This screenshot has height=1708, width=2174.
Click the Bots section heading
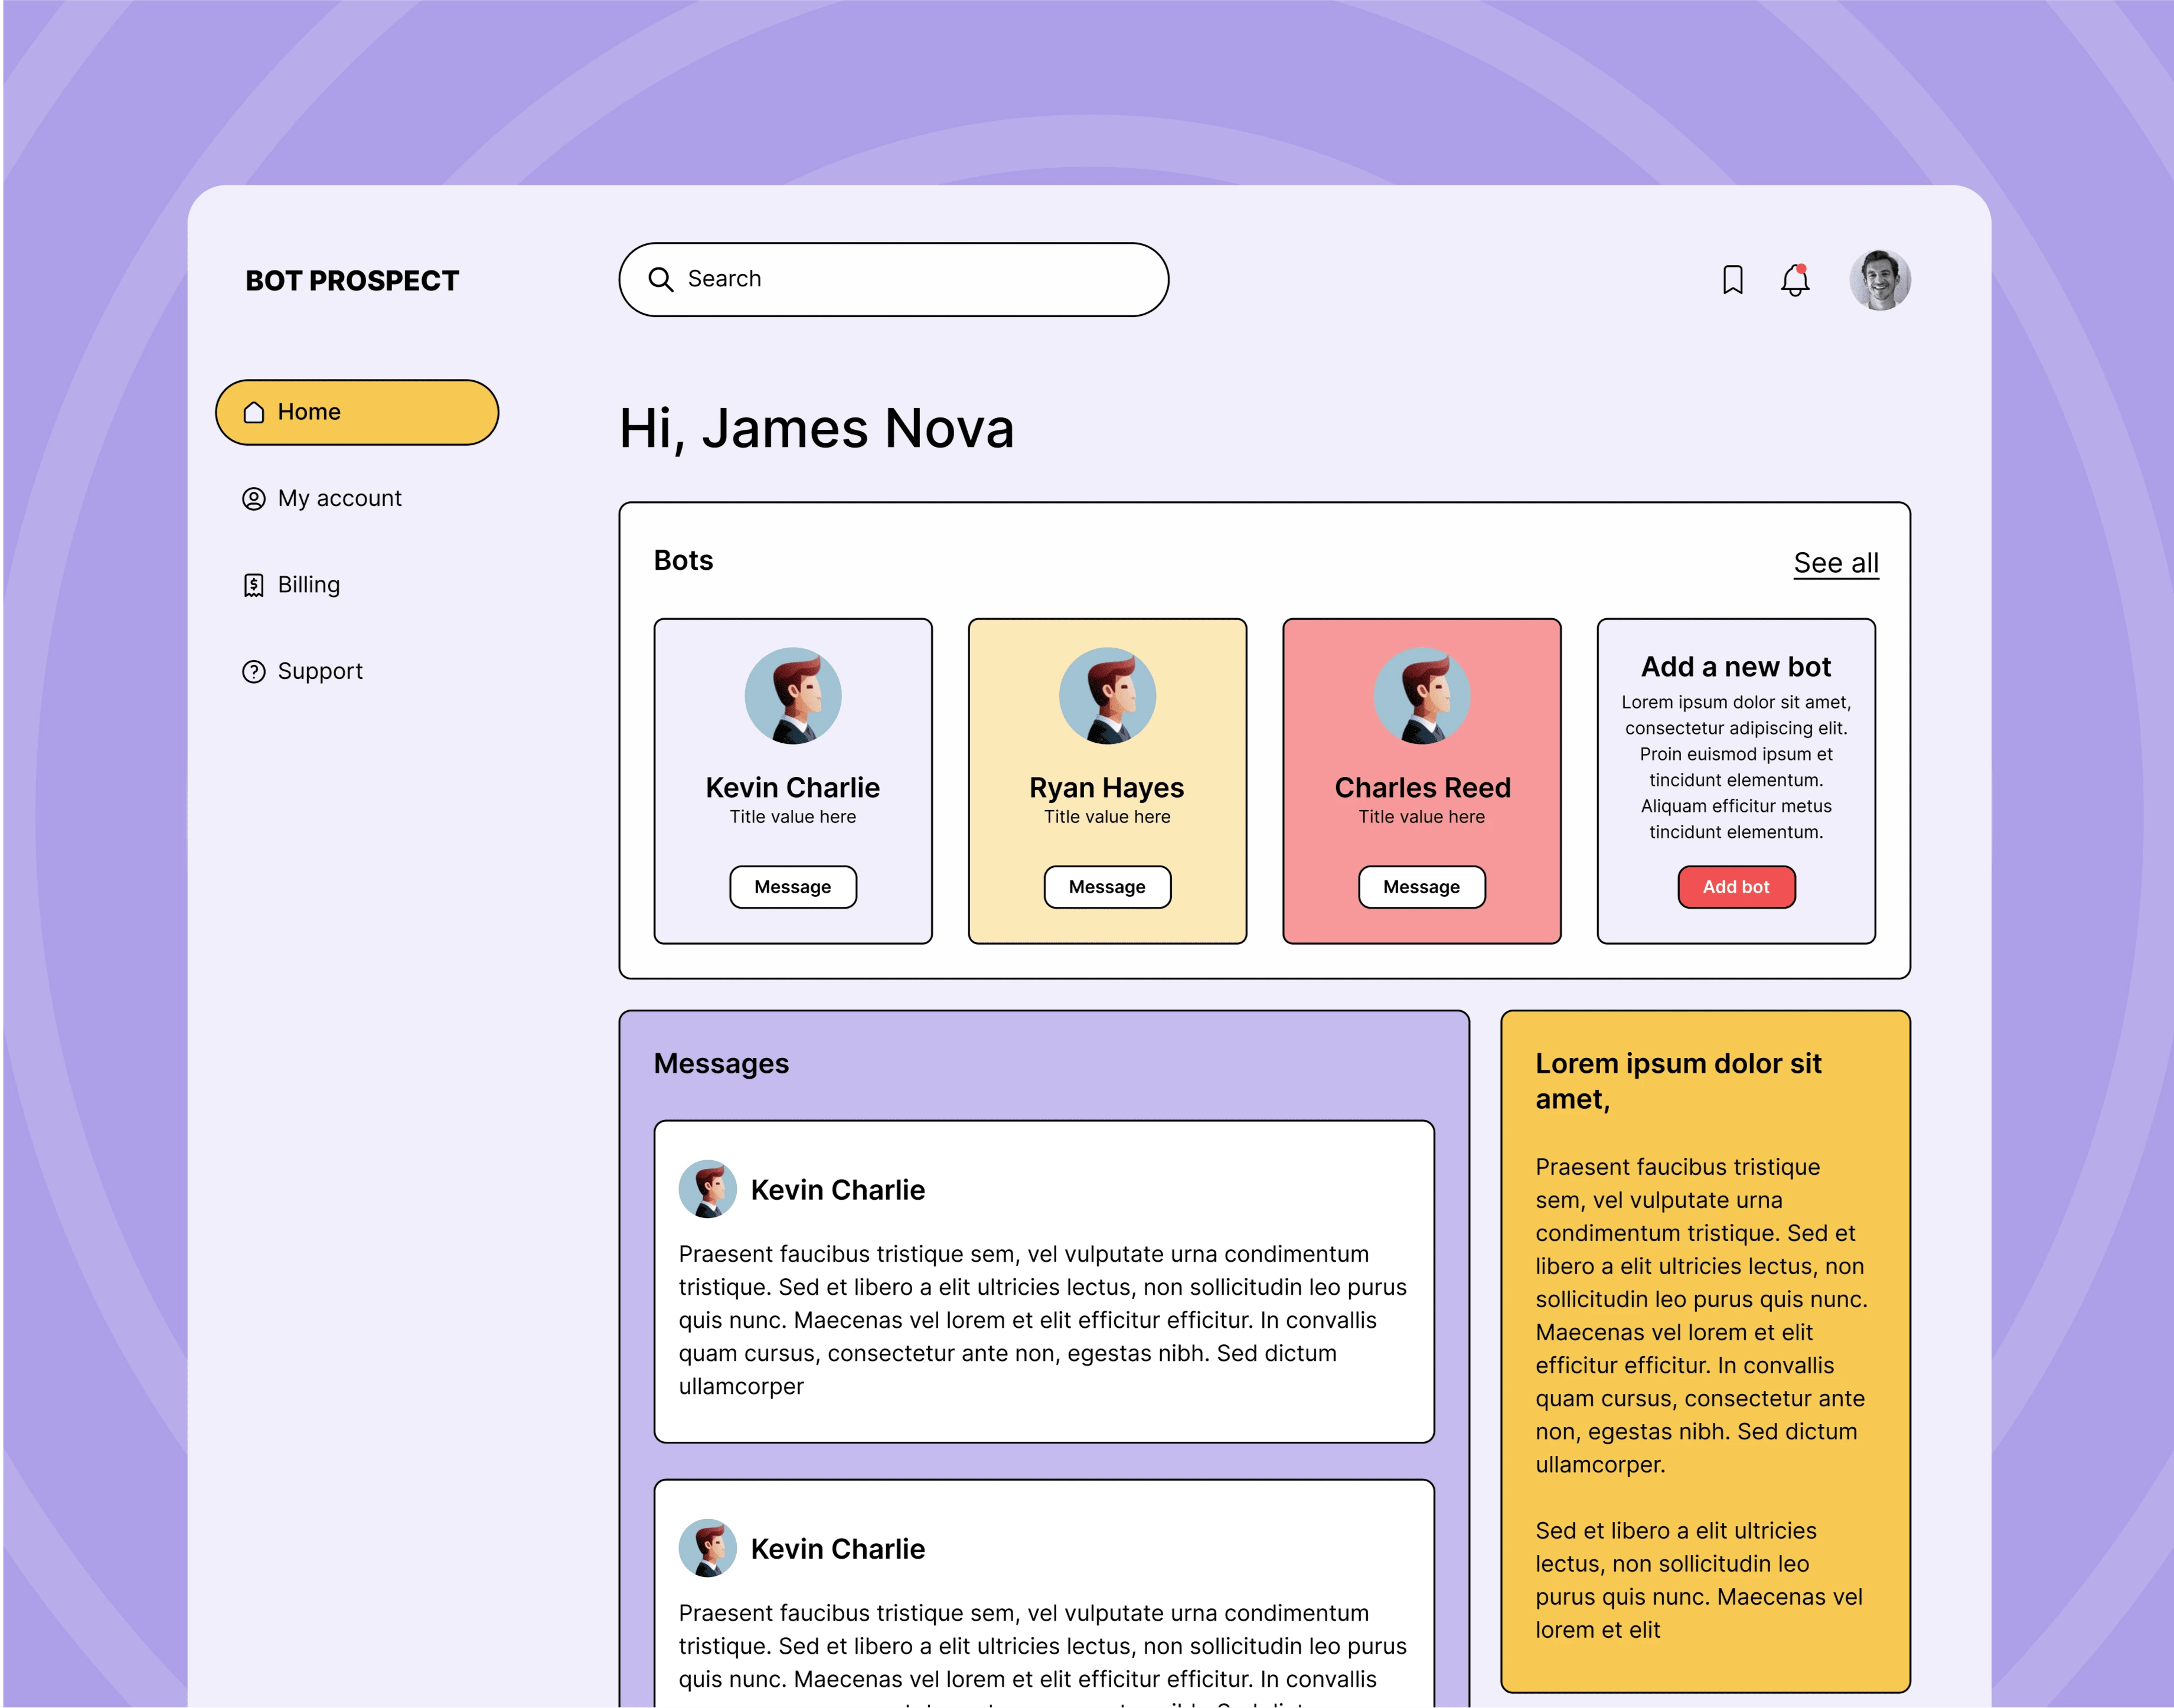[x=683, y=561]
